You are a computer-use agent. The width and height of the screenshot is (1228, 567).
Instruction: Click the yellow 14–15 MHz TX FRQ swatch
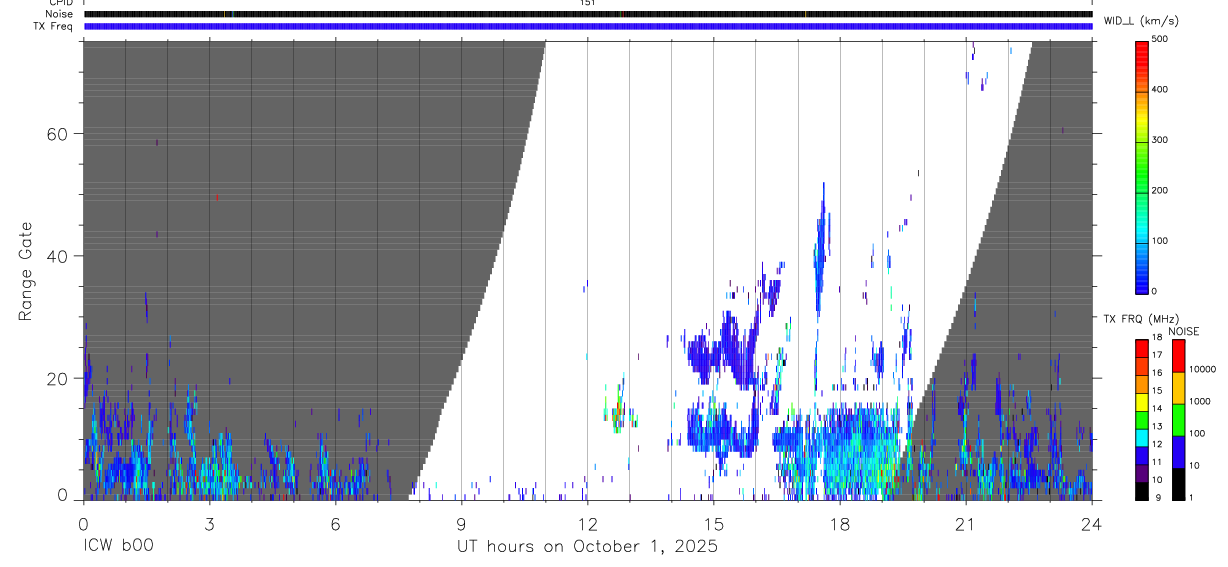point(1142,401)
